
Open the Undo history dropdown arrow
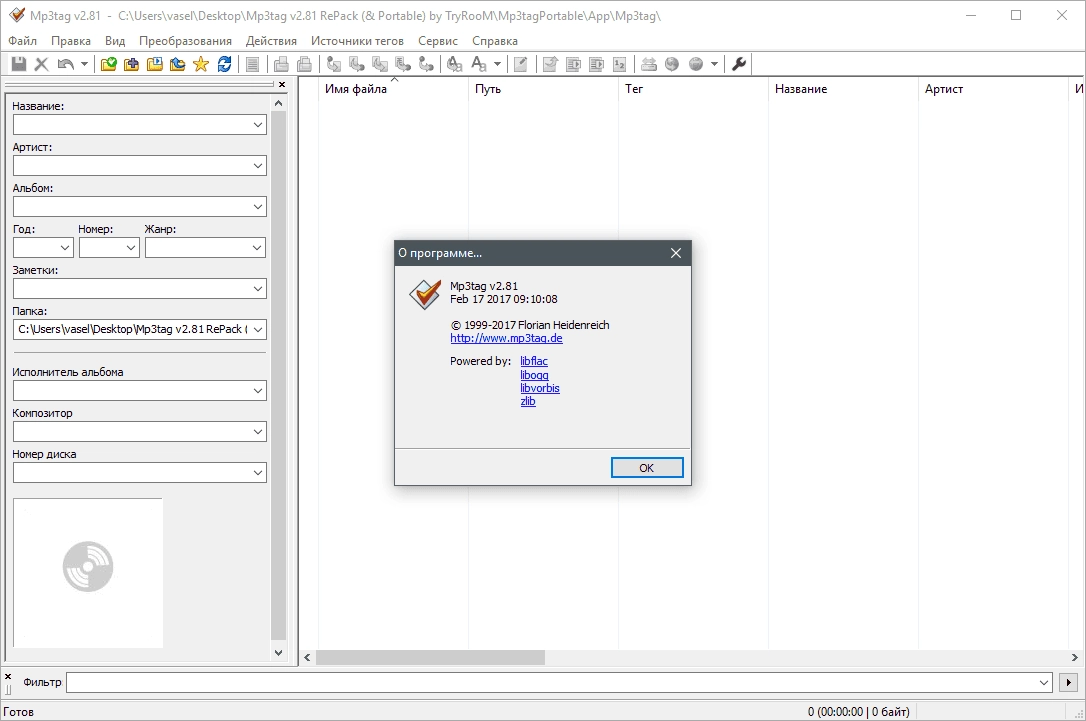[x=84, y=64]
